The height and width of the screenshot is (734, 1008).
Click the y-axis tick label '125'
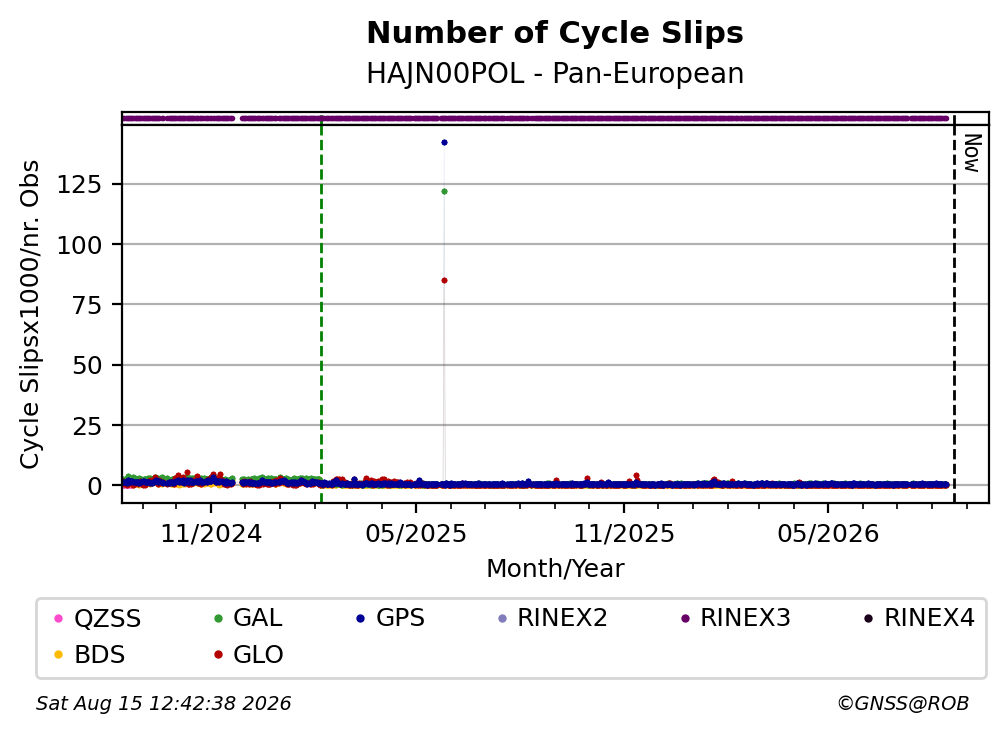coord(79,185)
